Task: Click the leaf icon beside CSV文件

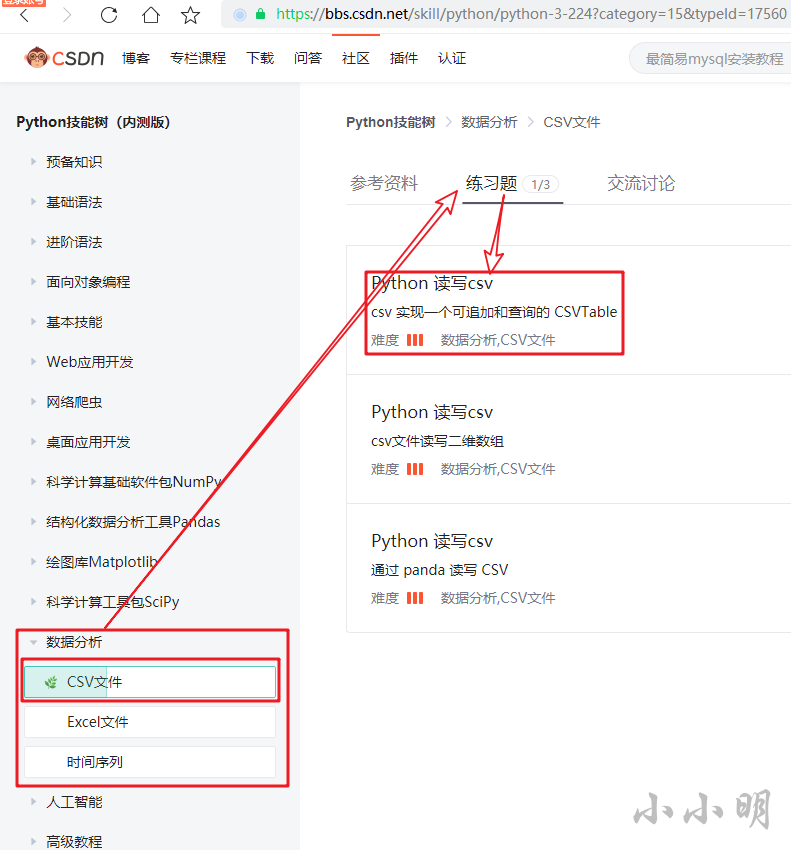Action: point(51,682)
